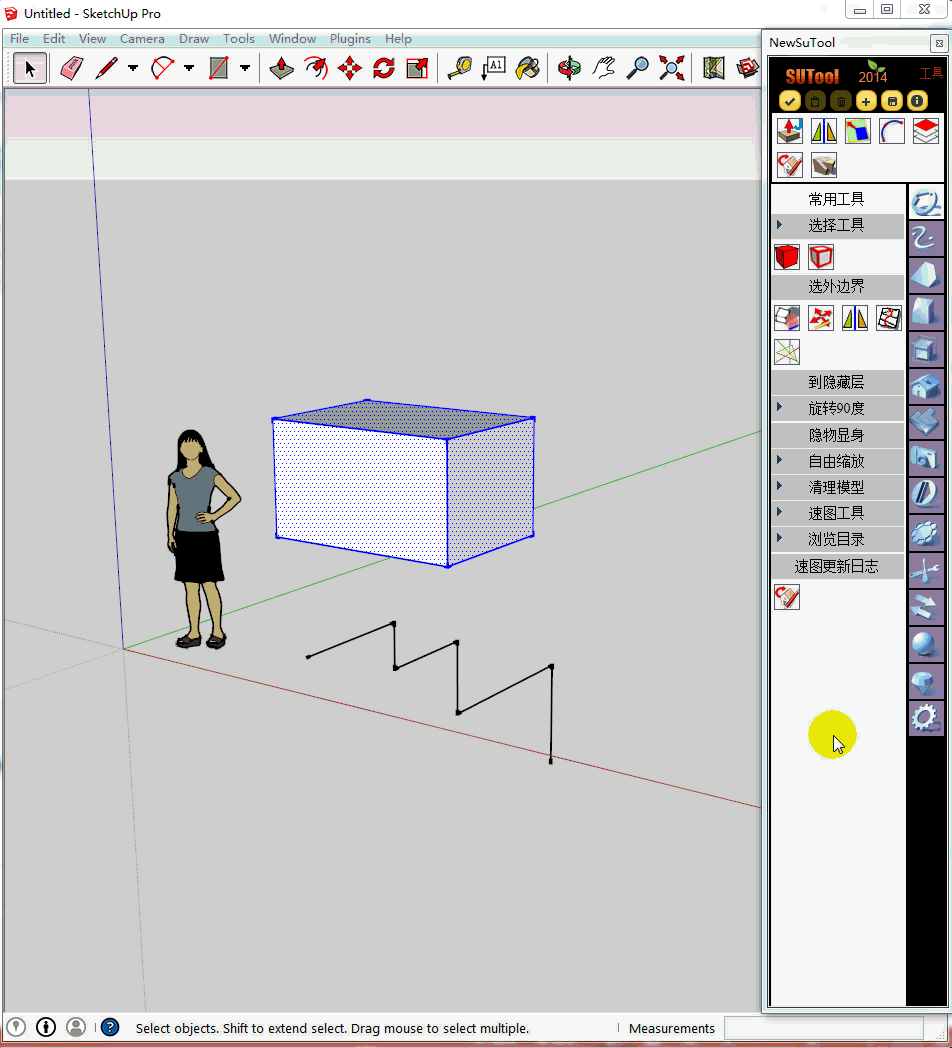Choose the pencil Line tool
Viewport: 952px width, 1048px height.
106,68
